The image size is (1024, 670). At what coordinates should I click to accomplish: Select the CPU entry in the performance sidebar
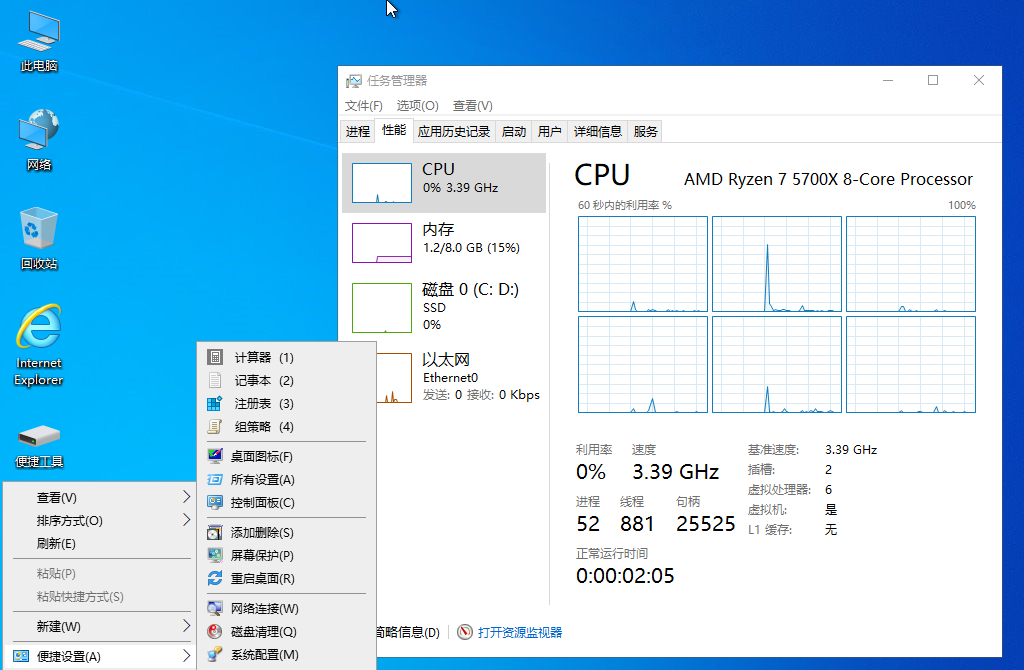[x=444, y=183]
